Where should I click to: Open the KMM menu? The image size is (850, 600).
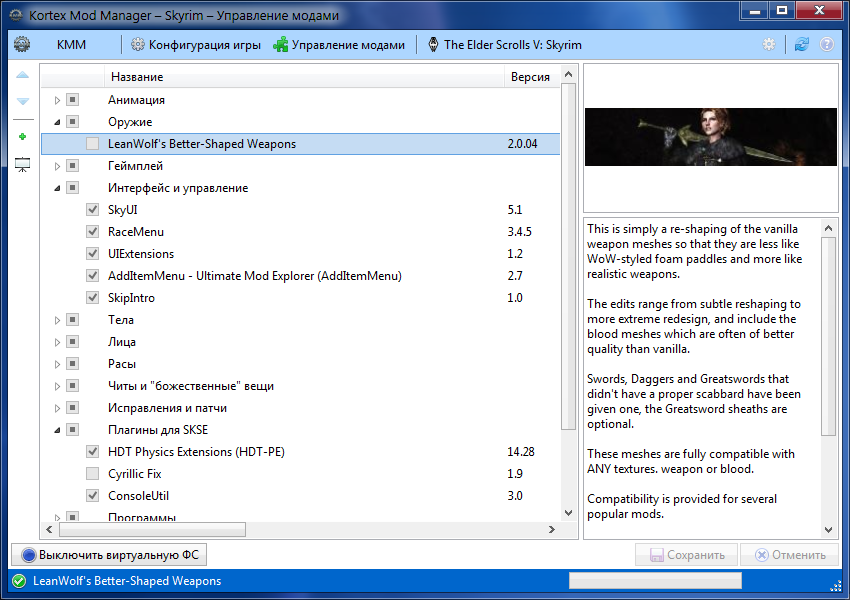71,44
